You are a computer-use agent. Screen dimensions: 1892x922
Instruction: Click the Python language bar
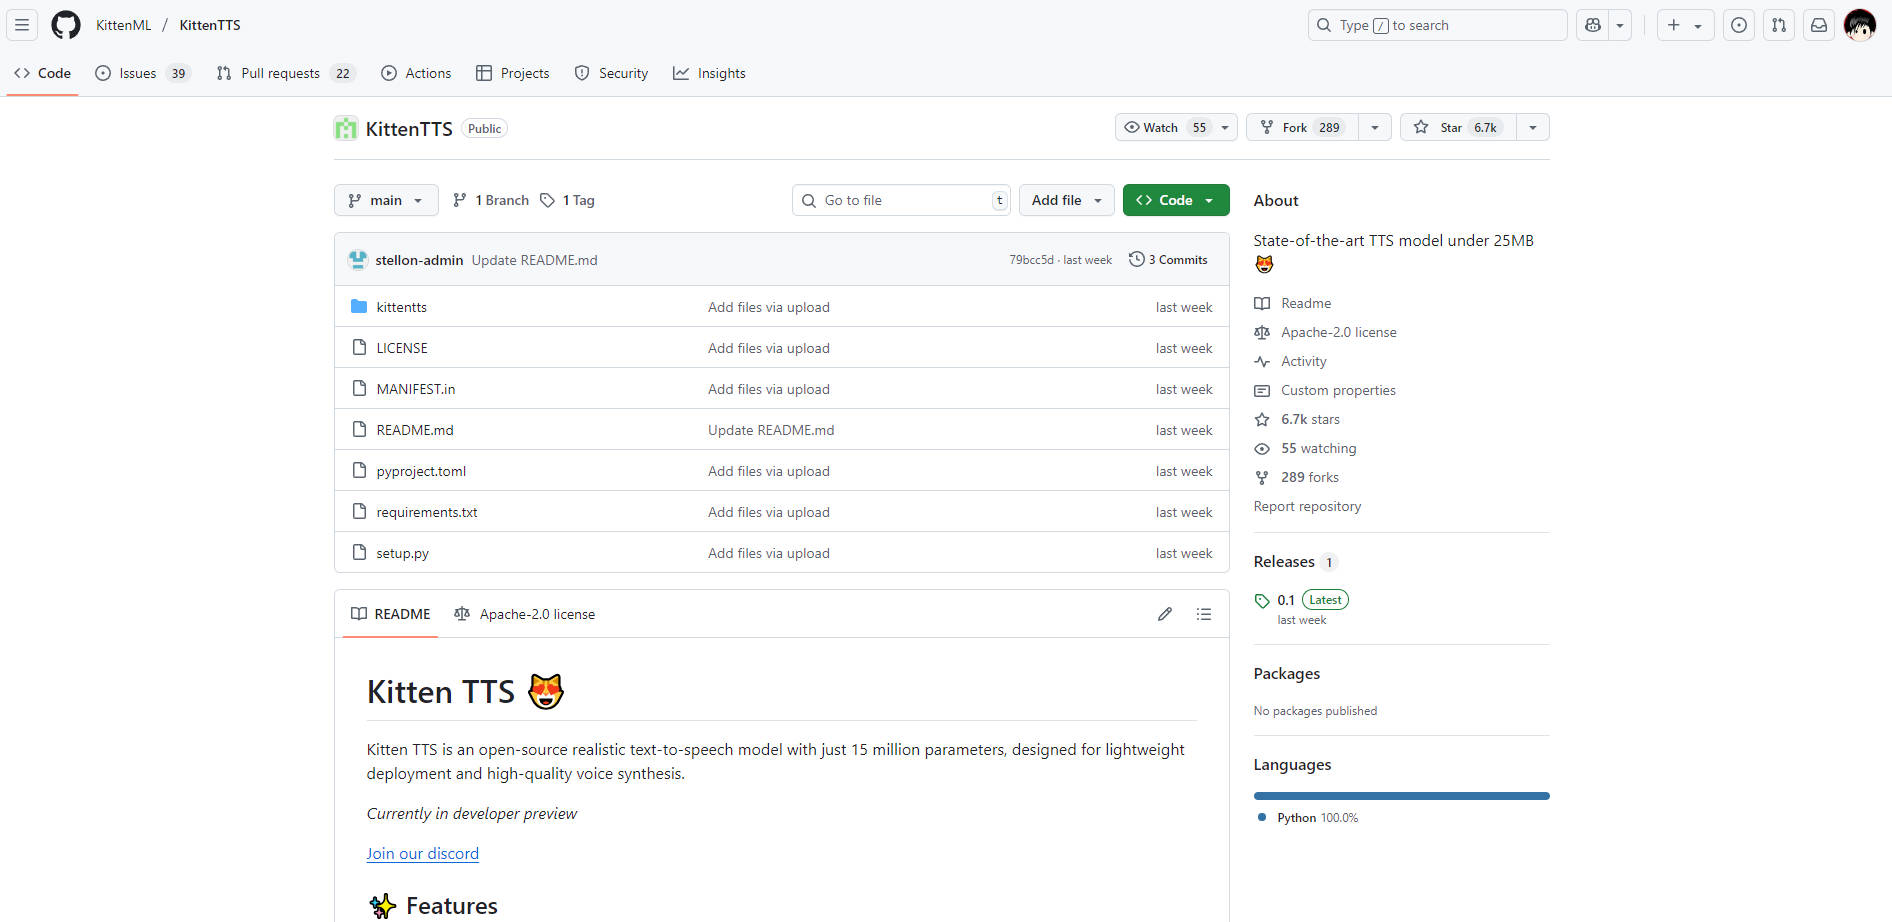coord(1401,796)
